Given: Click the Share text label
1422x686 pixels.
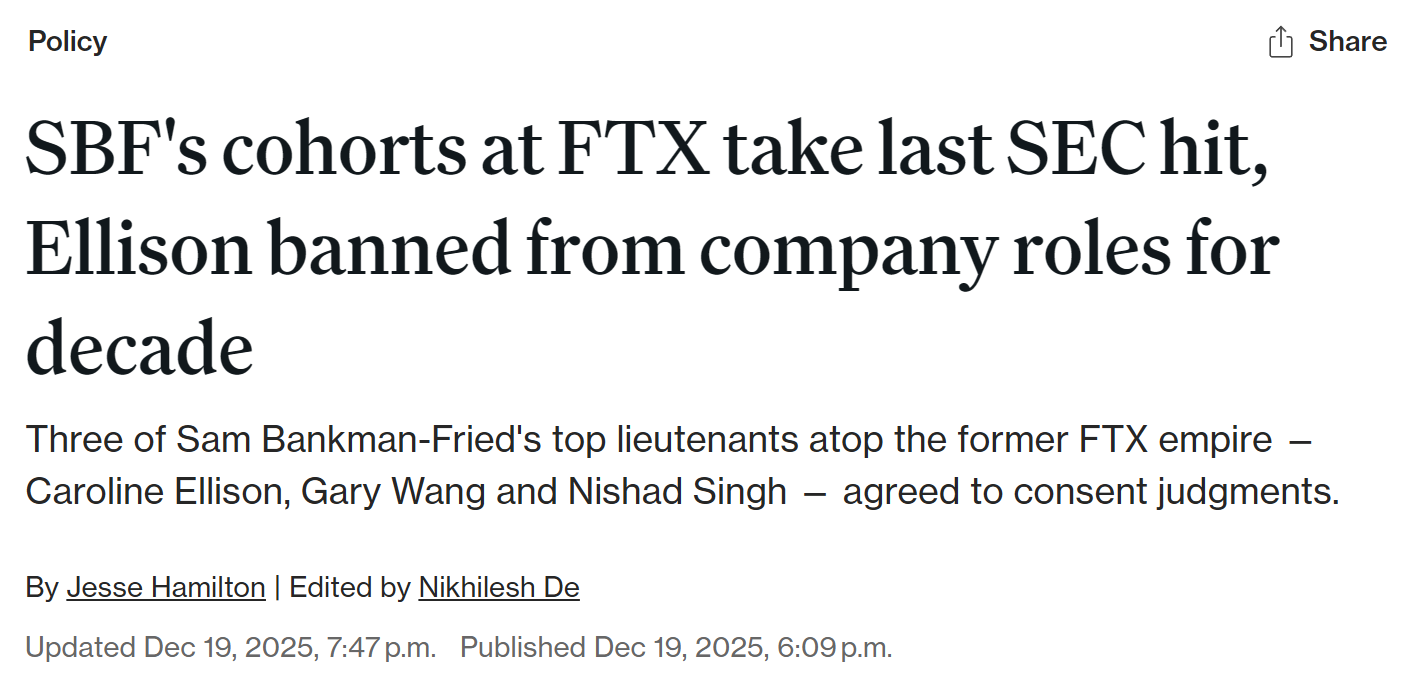Looking at the screenshot, I should tap(1347, 42).
